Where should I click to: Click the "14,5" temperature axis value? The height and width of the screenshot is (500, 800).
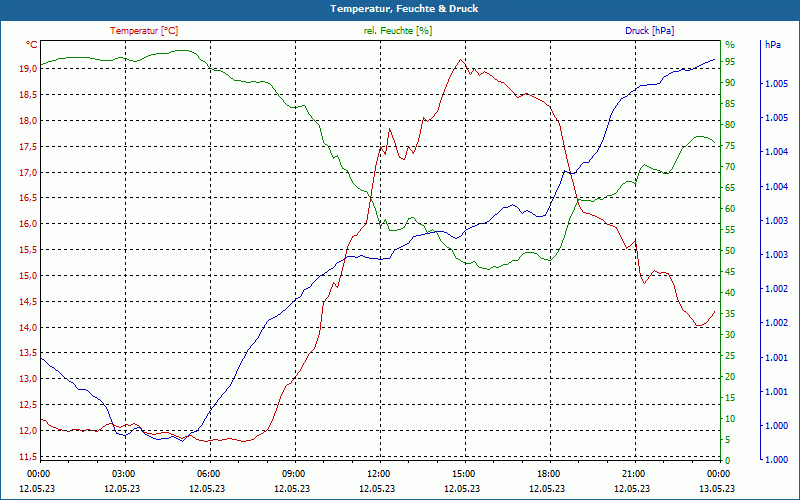(x=28, y=302)
